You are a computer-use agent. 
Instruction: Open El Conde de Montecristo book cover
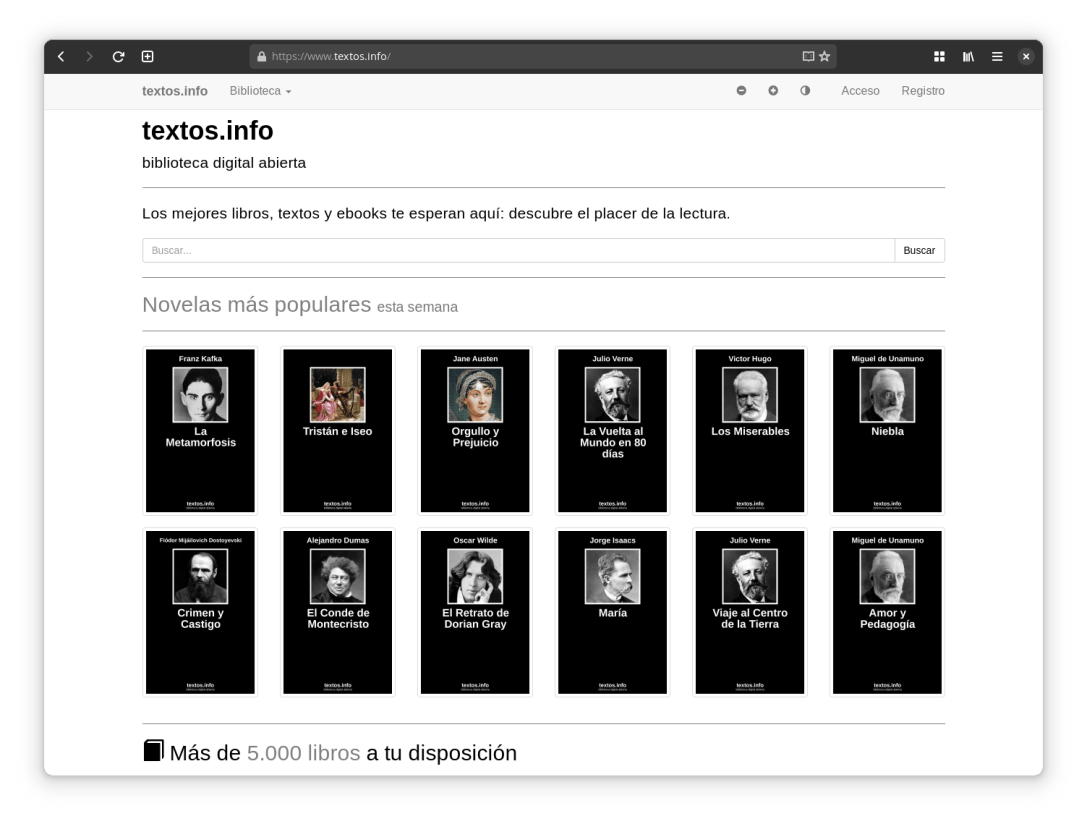[x=338, y=612]
